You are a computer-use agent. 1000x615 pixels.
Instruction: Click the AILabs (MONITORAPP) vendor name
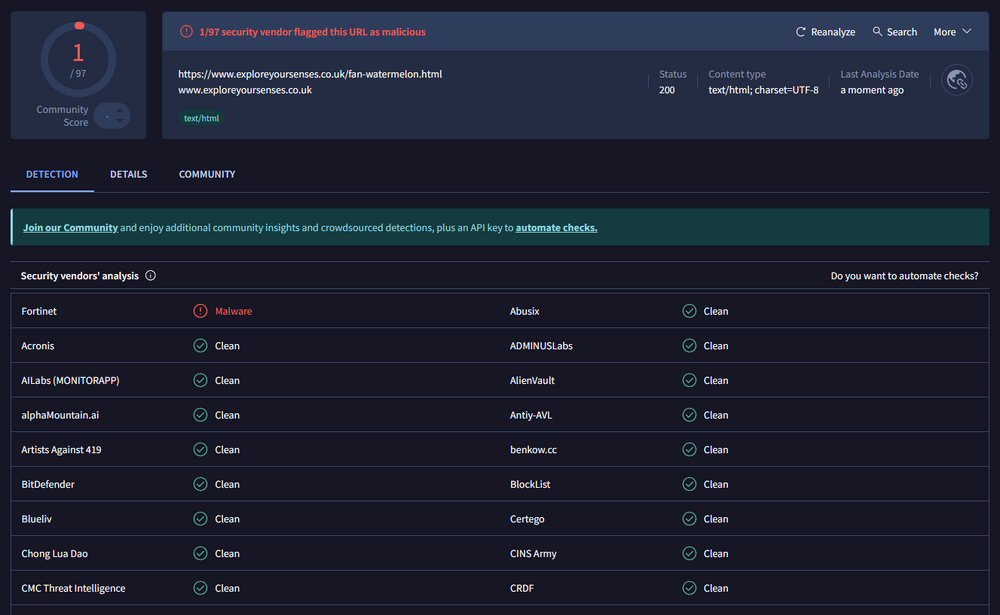pos(70,380)
